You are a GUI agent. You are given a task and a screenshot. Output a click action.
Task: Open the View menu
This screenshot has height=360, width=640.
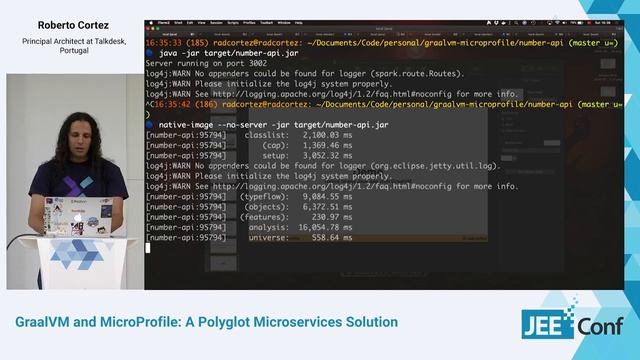202,23
